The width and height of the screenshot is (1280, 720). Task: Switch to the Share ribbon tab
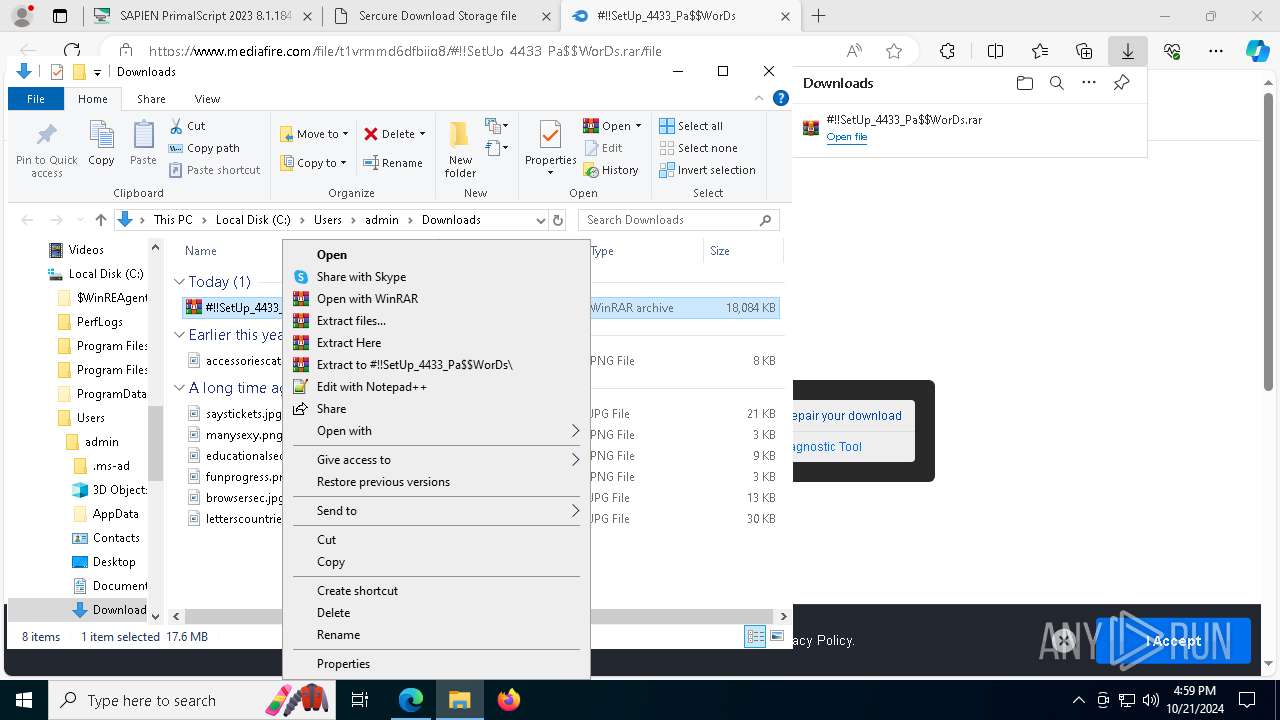151,98
